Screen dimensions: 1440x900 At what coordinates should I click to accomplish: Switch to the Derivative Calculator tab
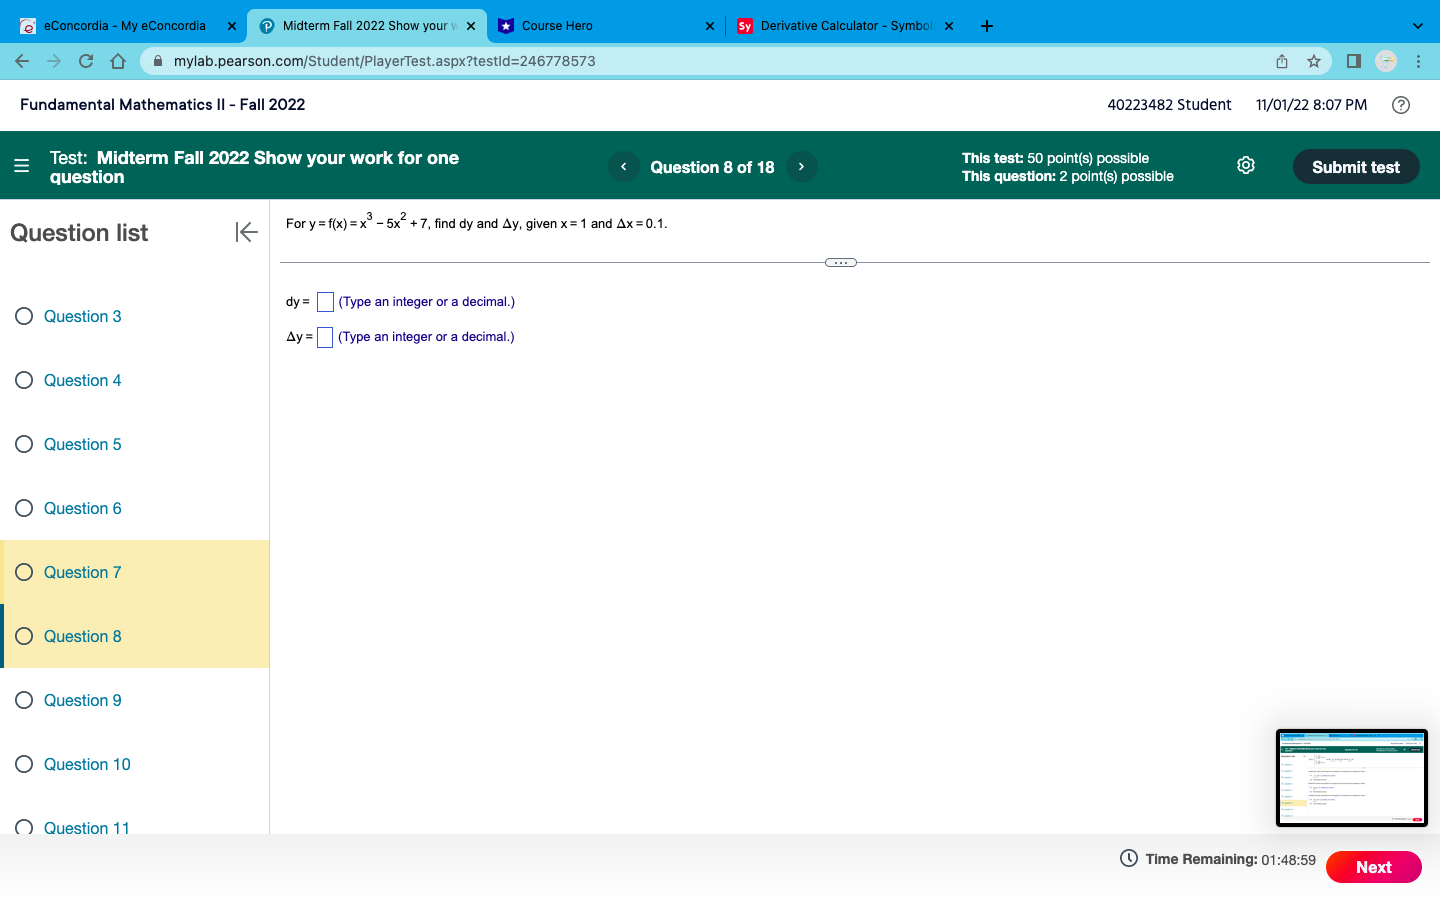tap(846, 26)
